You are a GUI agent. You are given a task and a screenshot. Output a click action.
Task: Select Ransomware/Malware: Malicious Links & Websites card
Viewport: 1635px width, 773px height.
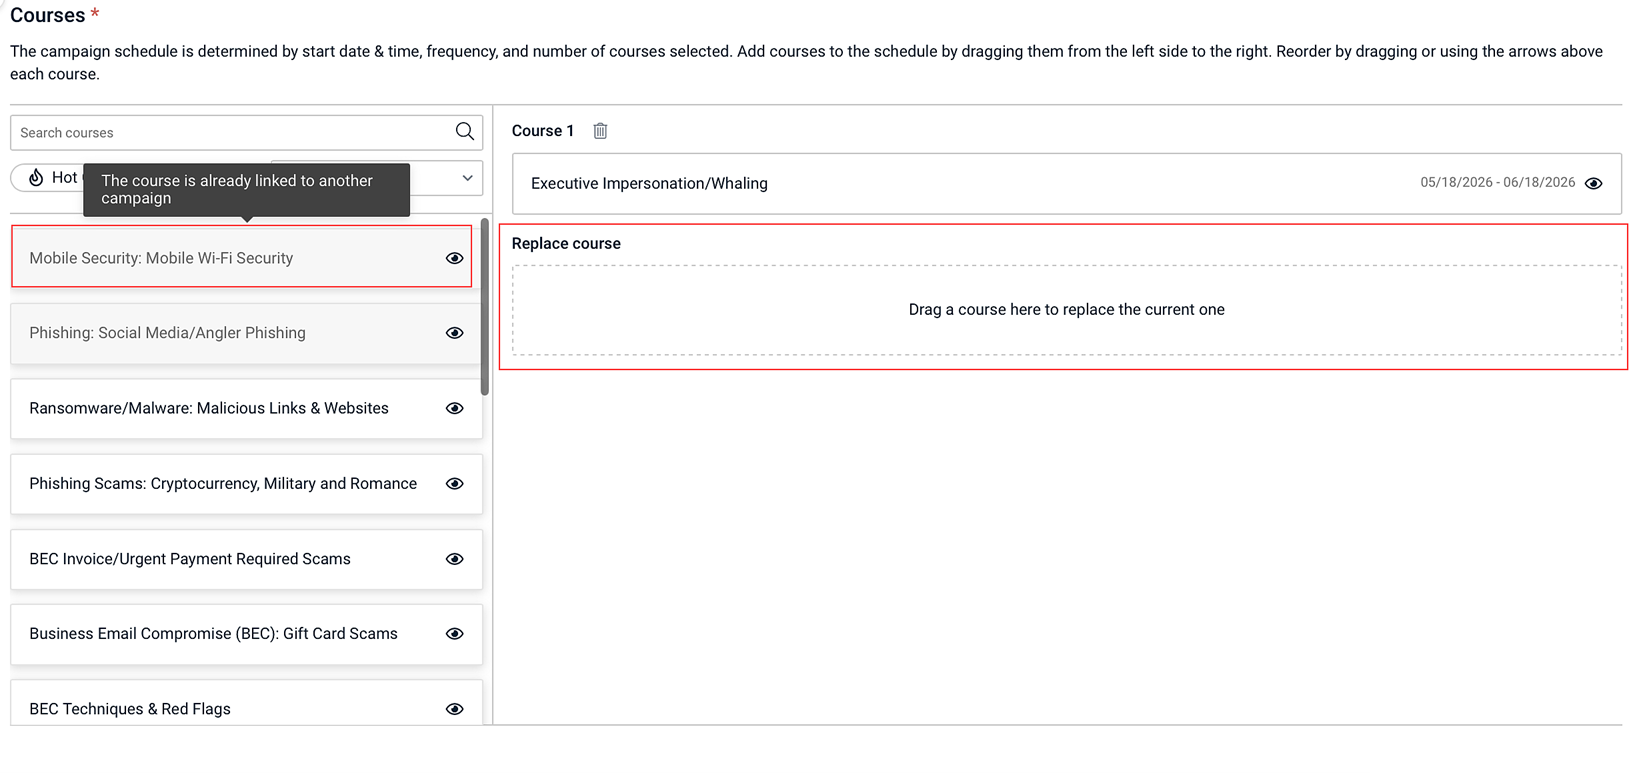pos(246,408)
